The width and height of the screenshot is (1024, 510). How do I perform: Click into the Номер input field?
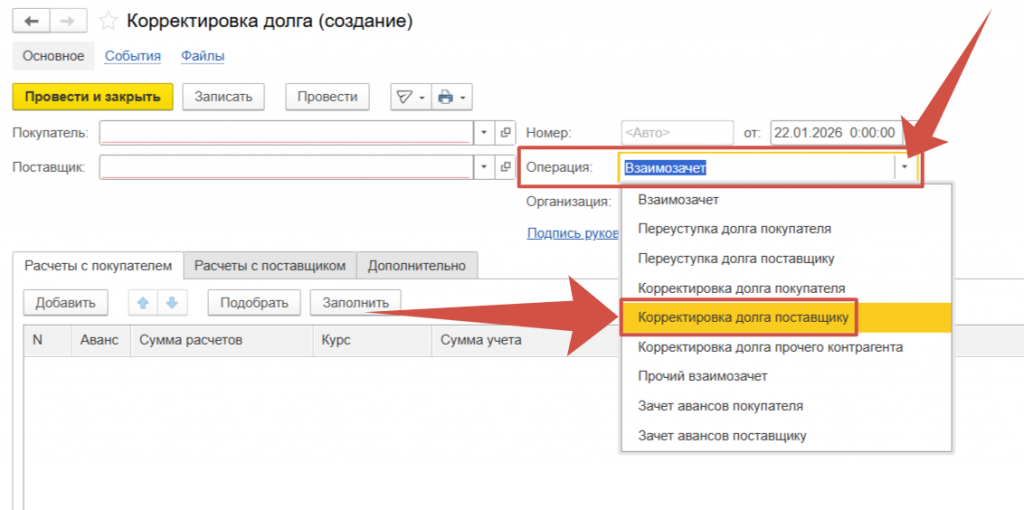[x=676, y=132]
